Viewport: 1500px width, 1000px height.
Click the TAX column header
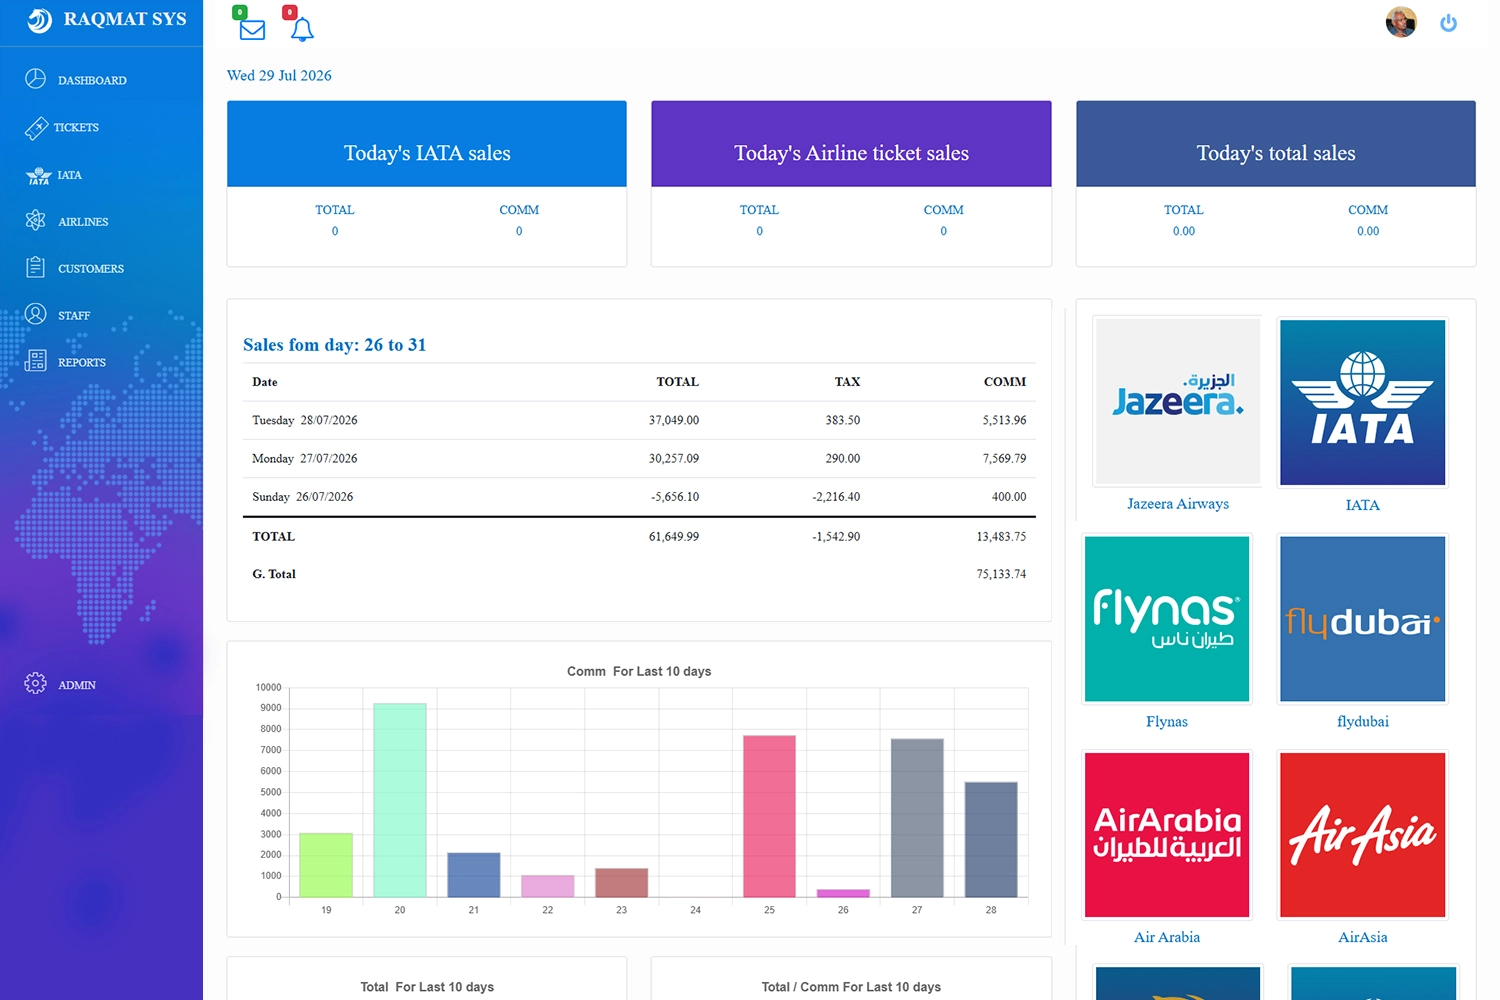847,382
